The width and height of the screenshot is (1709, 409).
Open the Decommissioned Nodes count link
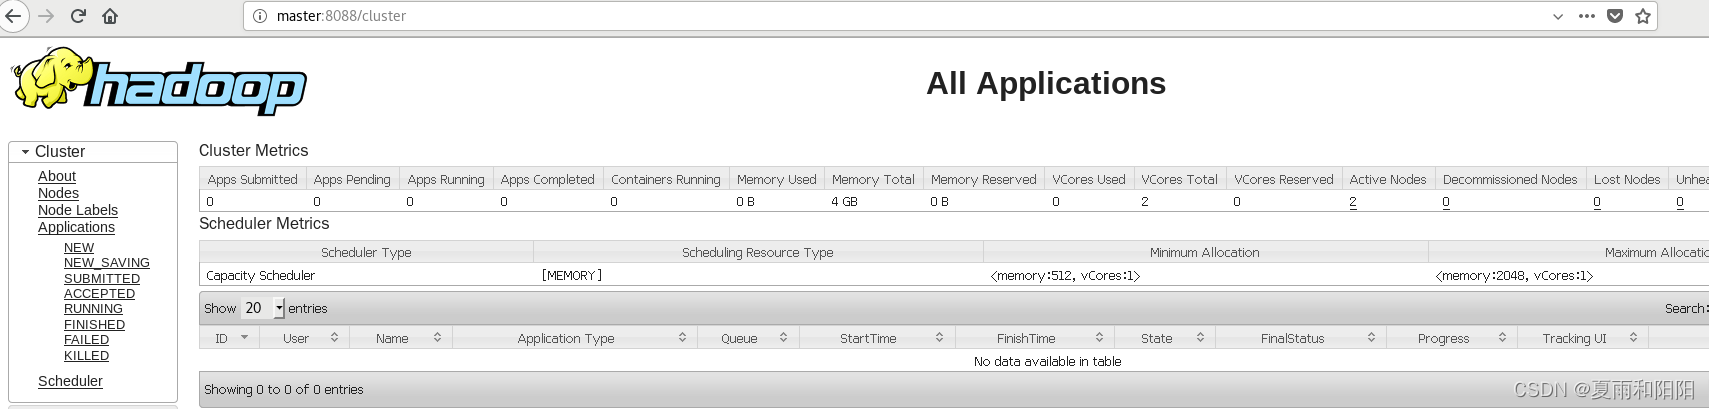coord(1446,202)
